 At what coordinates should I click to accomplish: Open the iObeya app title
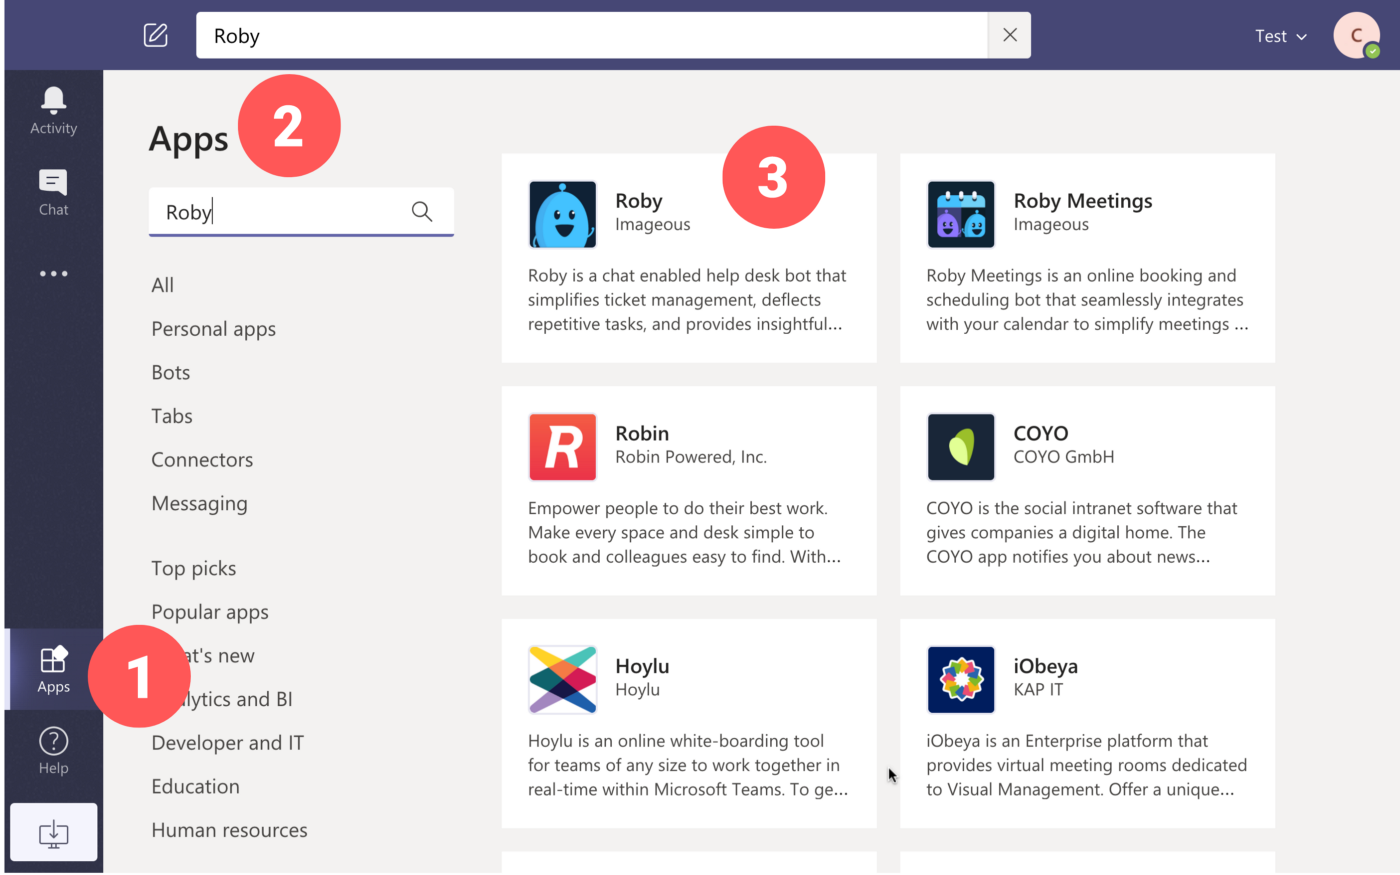[1045, 666]
